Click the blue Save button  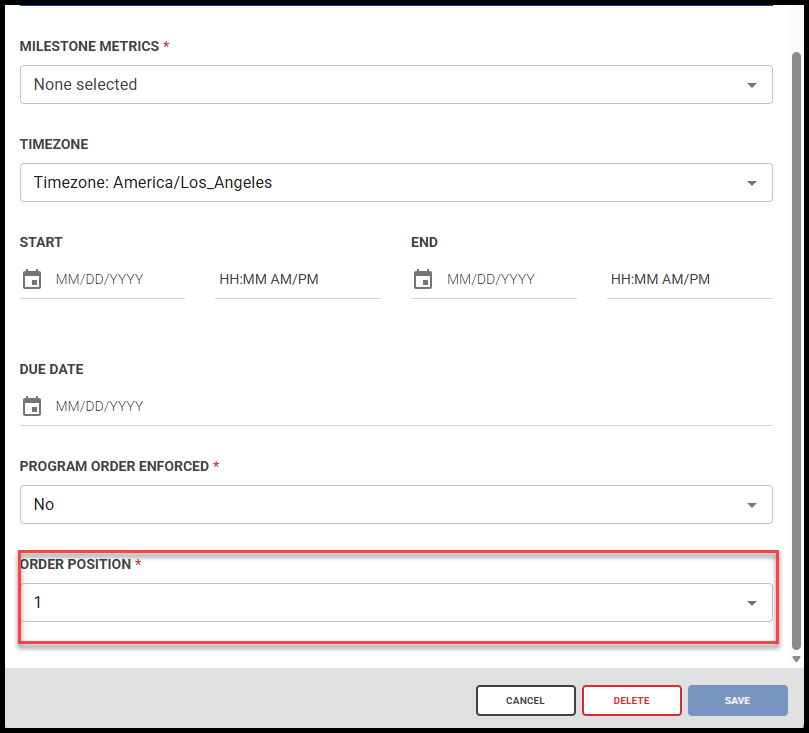(737, 701)
